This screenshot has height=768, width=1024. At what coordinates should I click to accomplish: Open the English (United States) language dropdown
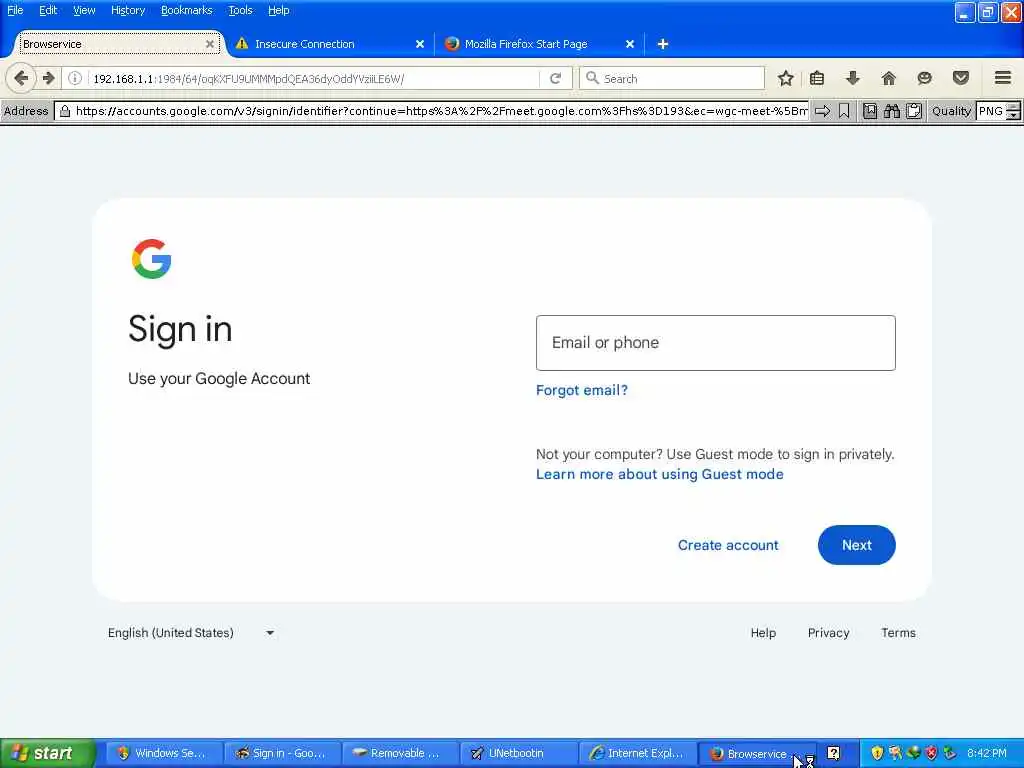pyautogui.click(x=191, y=633)
